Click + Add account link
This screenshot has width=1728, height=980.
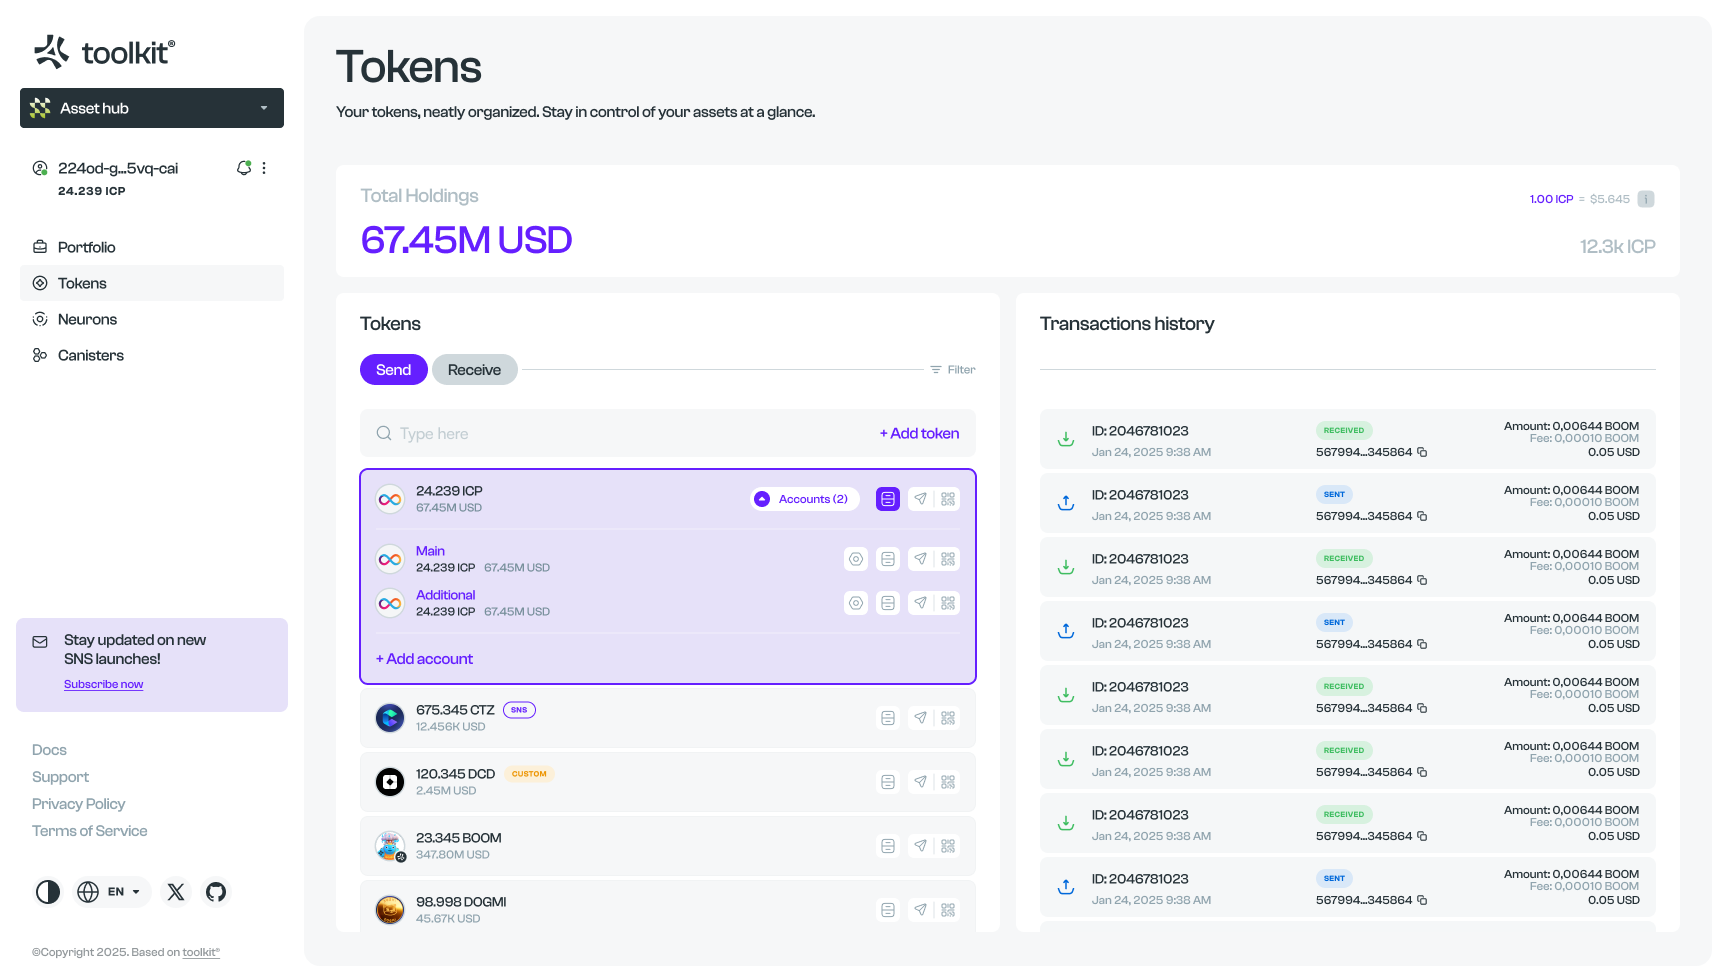click(424, 659)
